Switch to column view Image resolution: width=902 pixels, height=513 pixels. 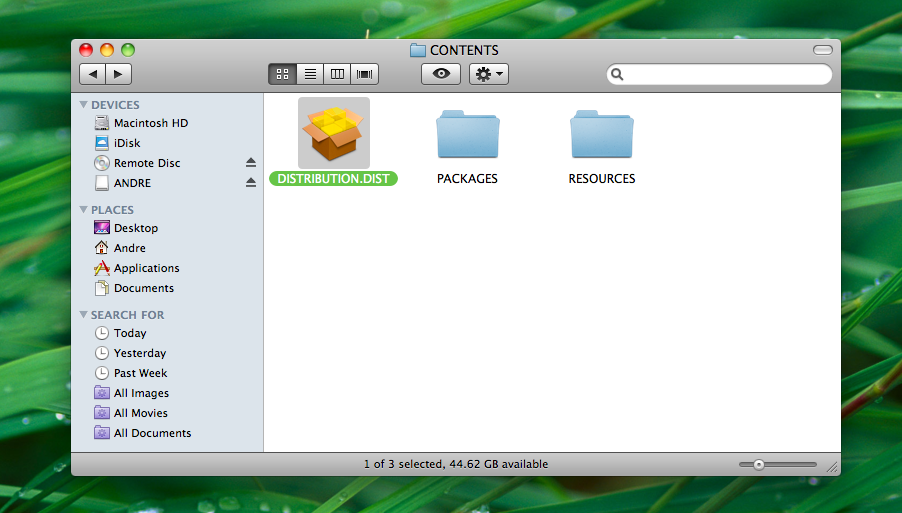coord(337,74)
